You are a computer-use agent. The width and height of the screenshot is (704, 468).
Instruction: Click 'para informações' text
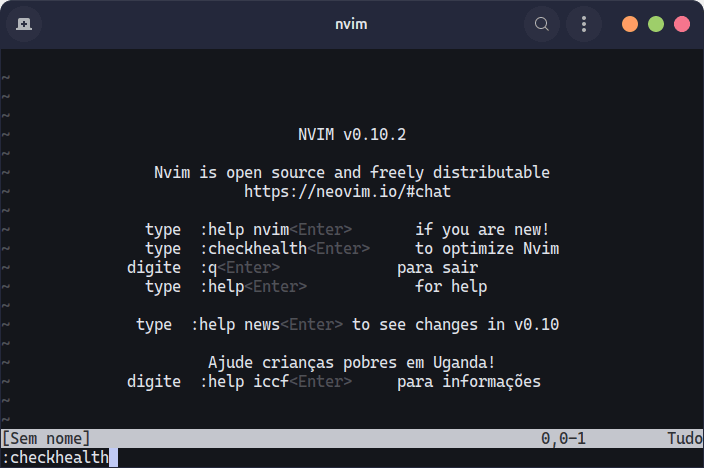469,382
